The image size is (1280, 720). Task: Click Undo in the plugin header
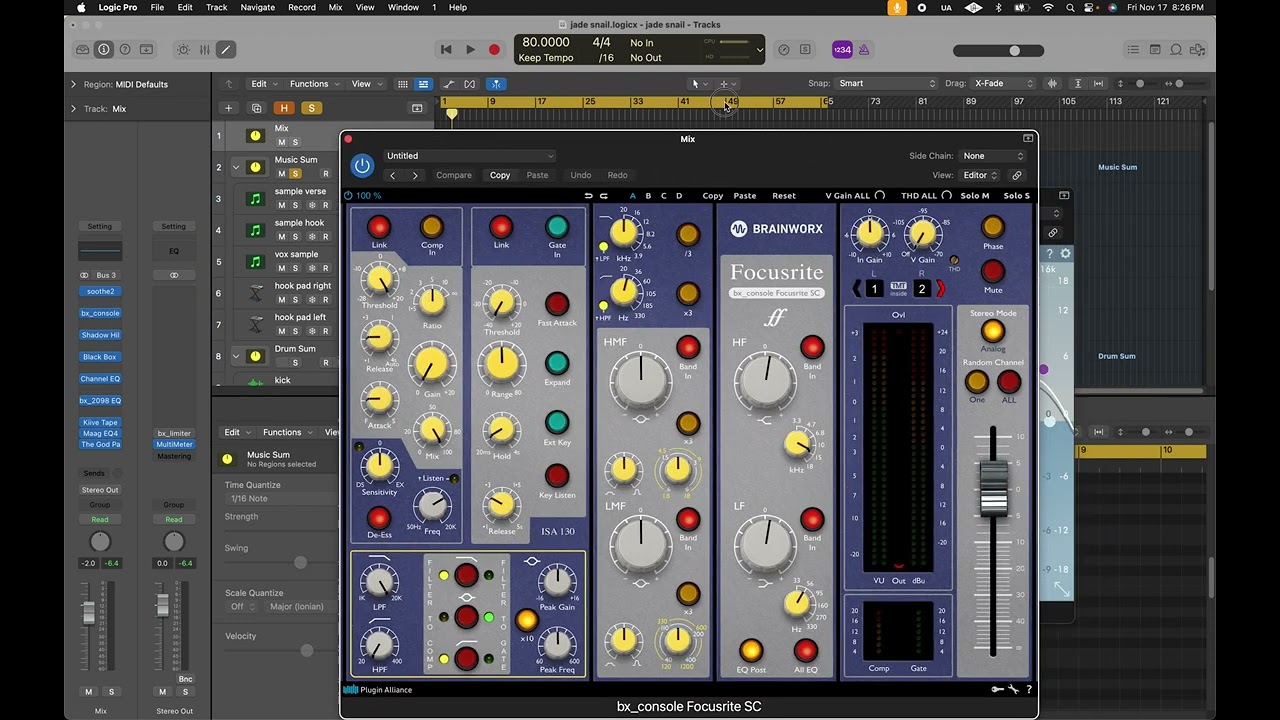(x=581, y=175)
